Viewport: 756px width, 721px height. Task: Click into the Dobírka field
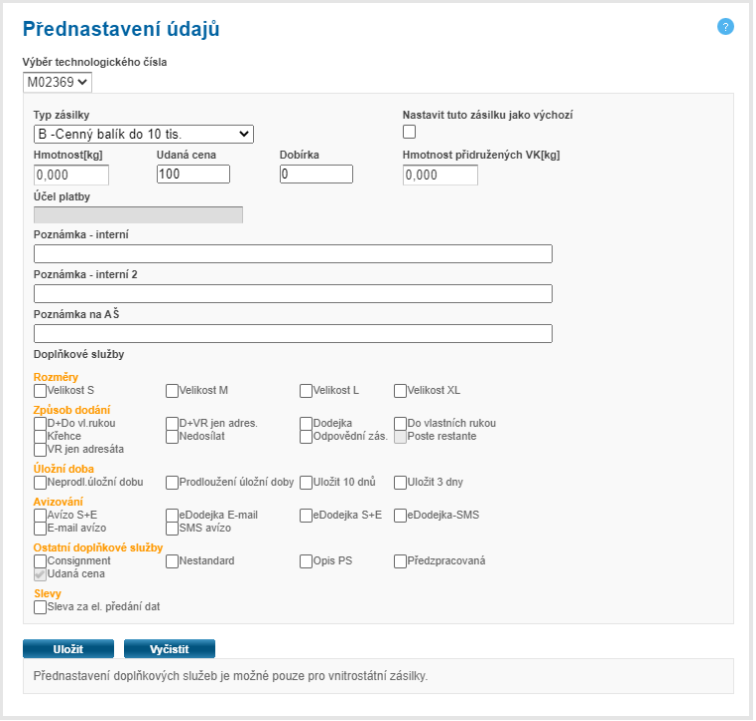tap(316, 175)
